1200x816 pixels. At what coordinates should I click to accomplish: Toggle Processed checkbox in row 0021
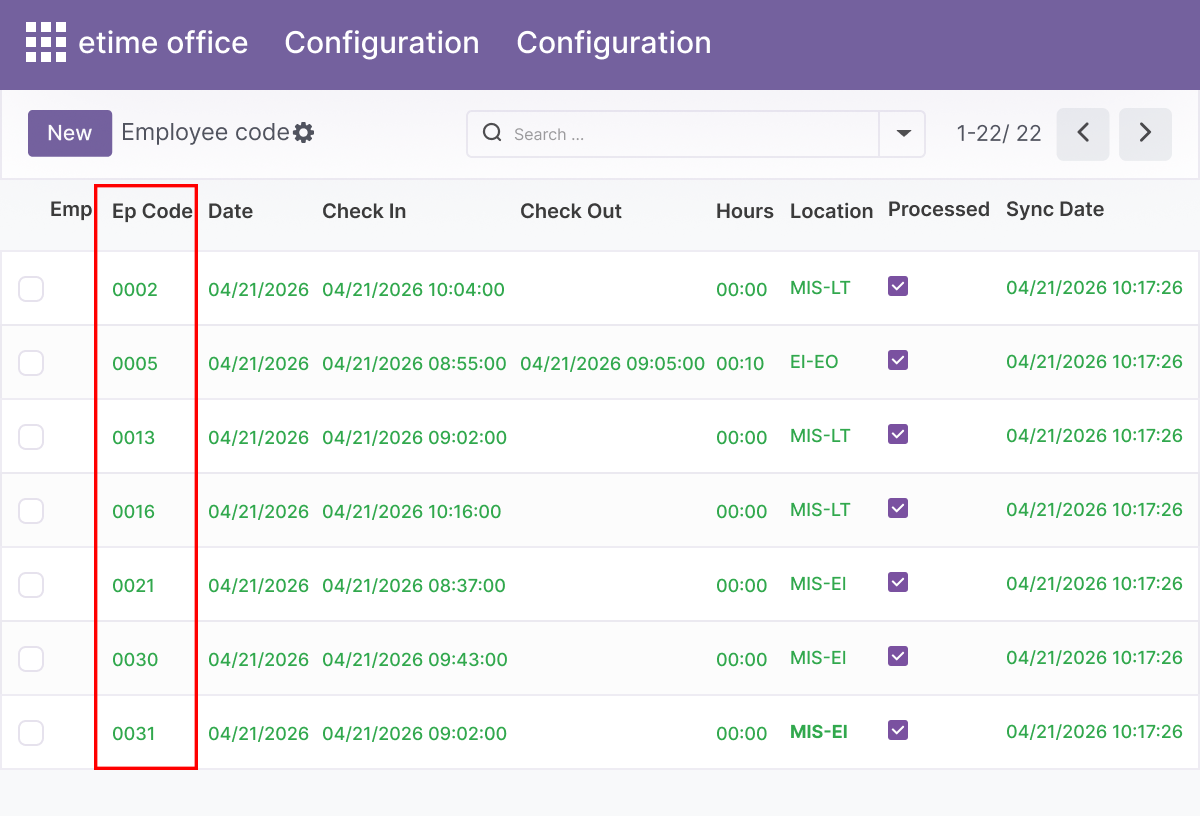[x=898, y=582]
